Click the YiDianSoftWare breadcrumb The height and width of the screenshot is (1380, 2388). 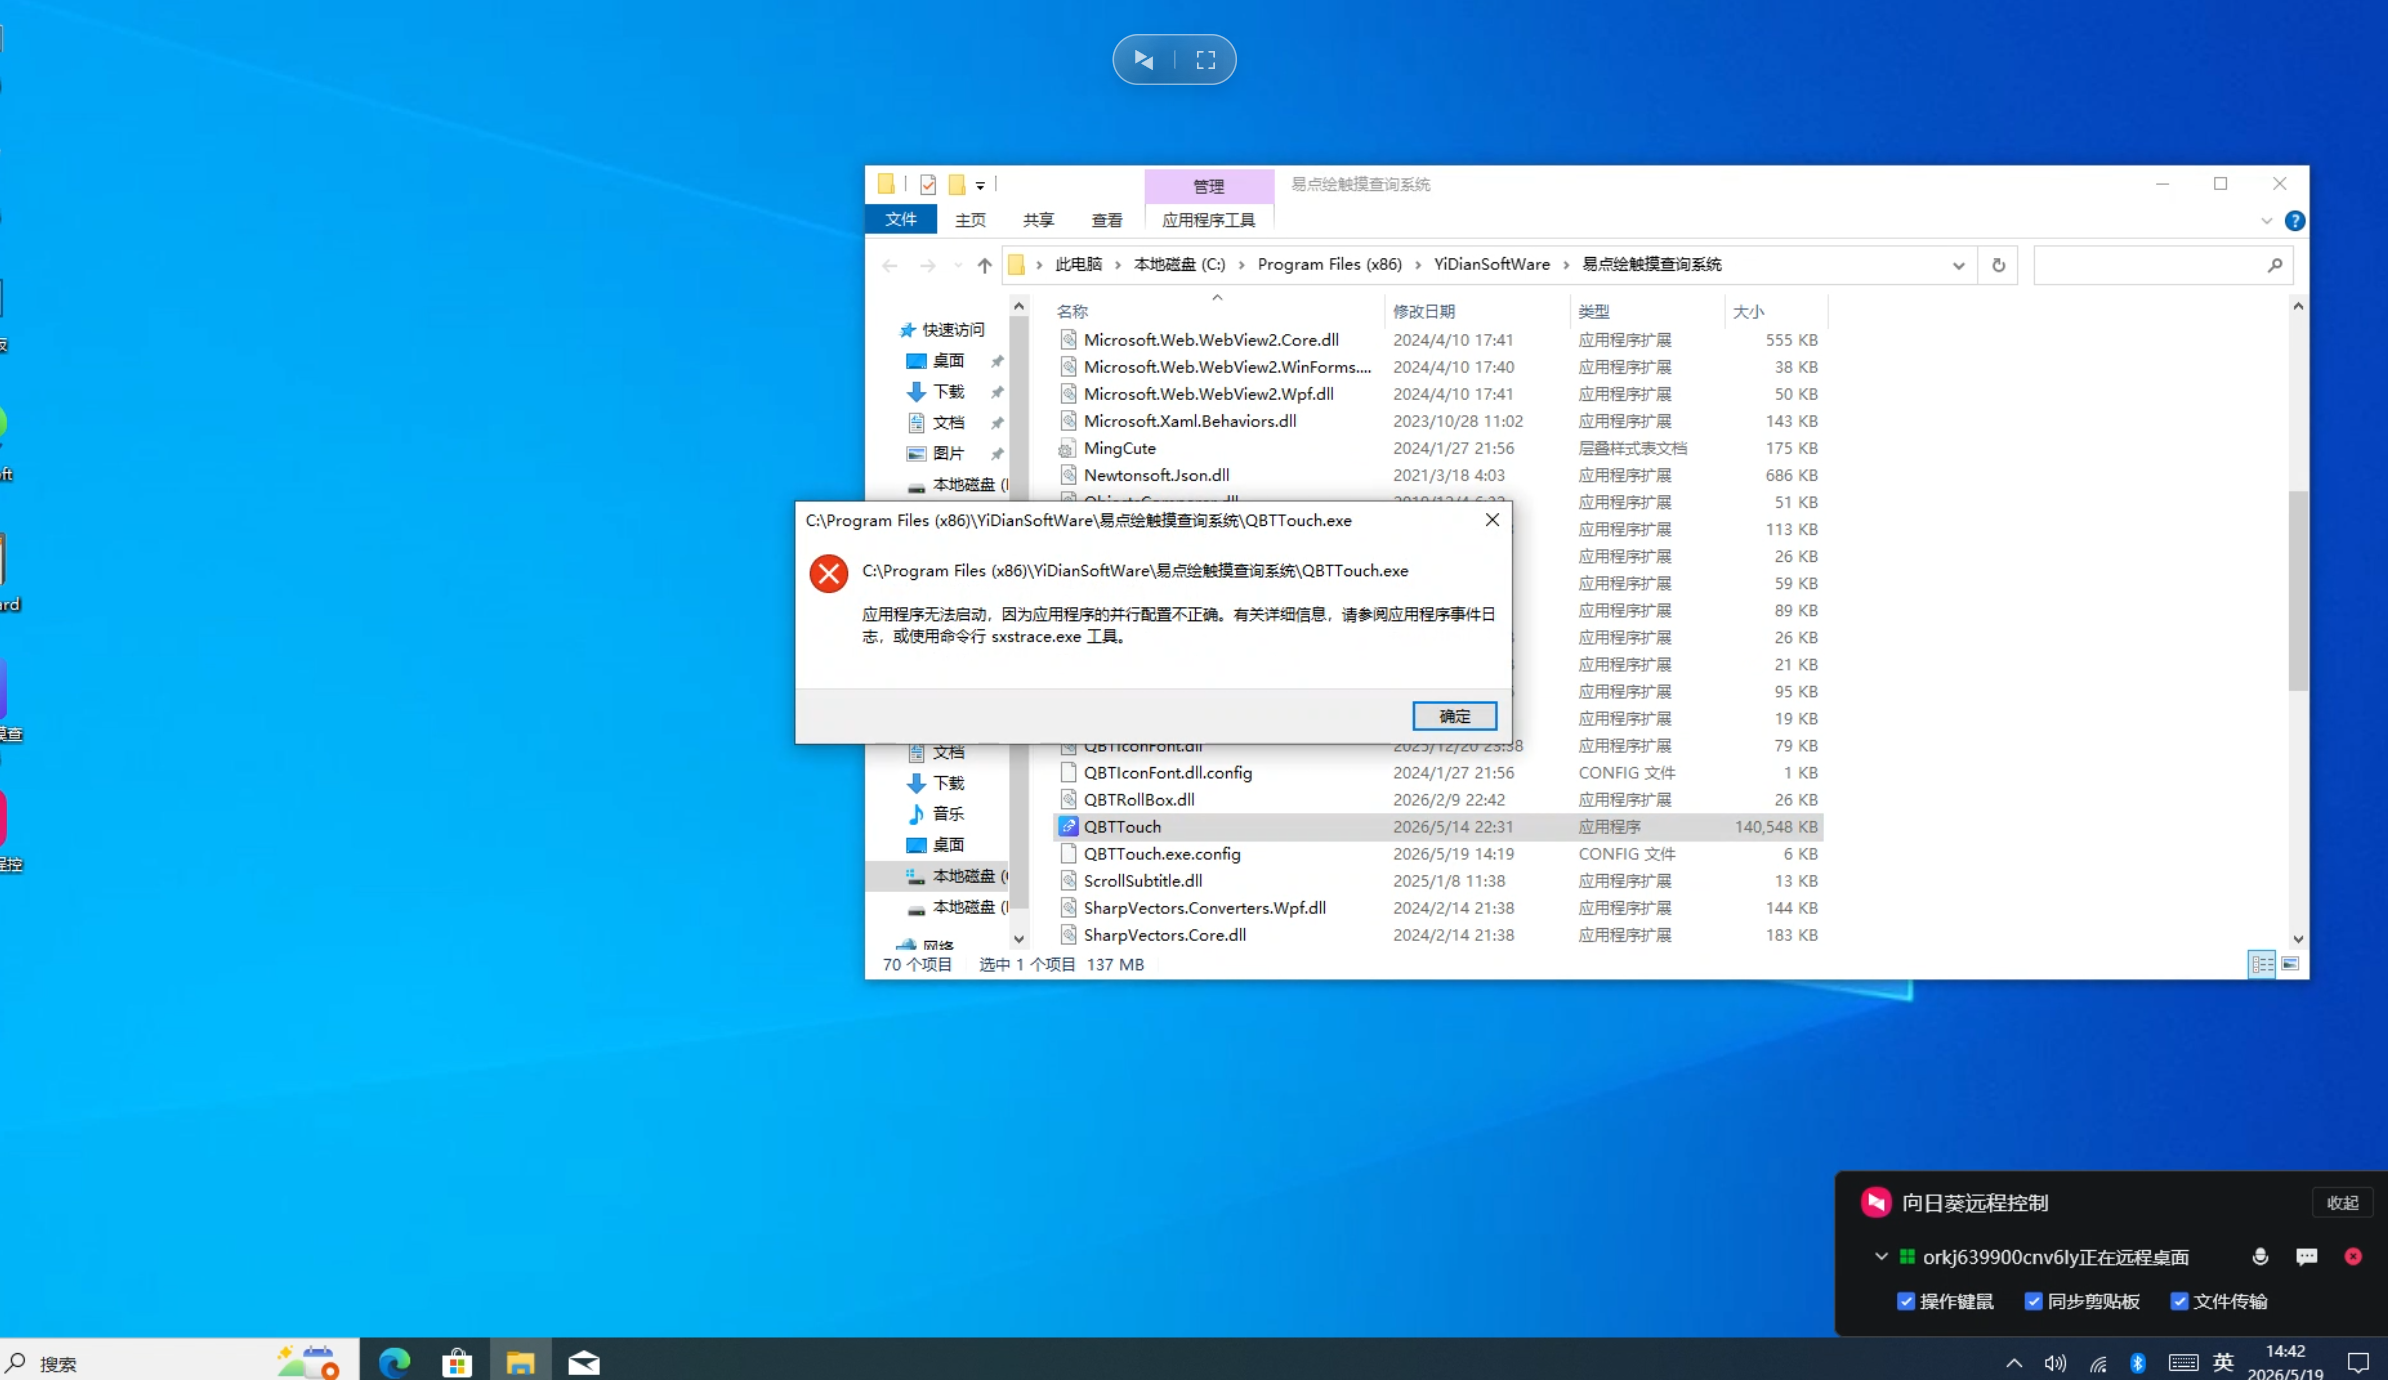pyautogui.click(x=1491, y=264)
